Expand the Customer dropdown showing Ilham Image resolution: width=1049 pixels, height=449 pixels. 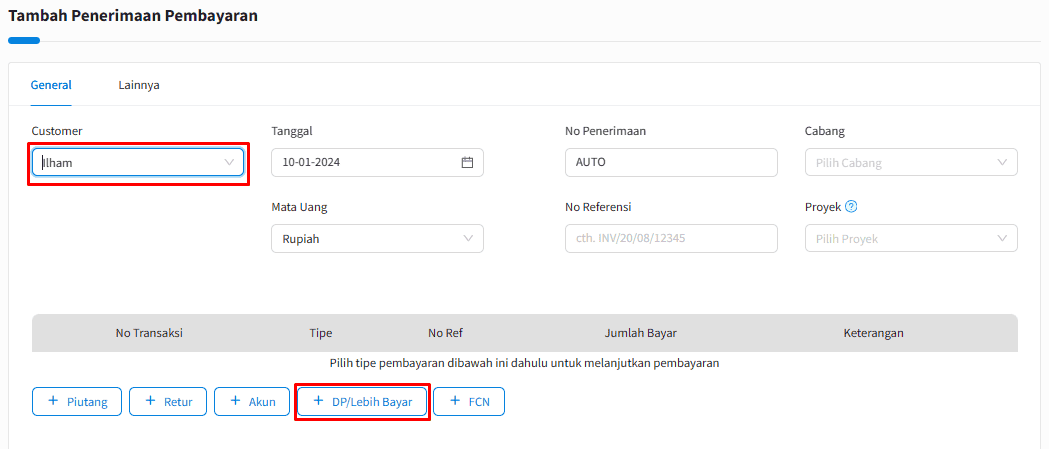tap(138, 163)
